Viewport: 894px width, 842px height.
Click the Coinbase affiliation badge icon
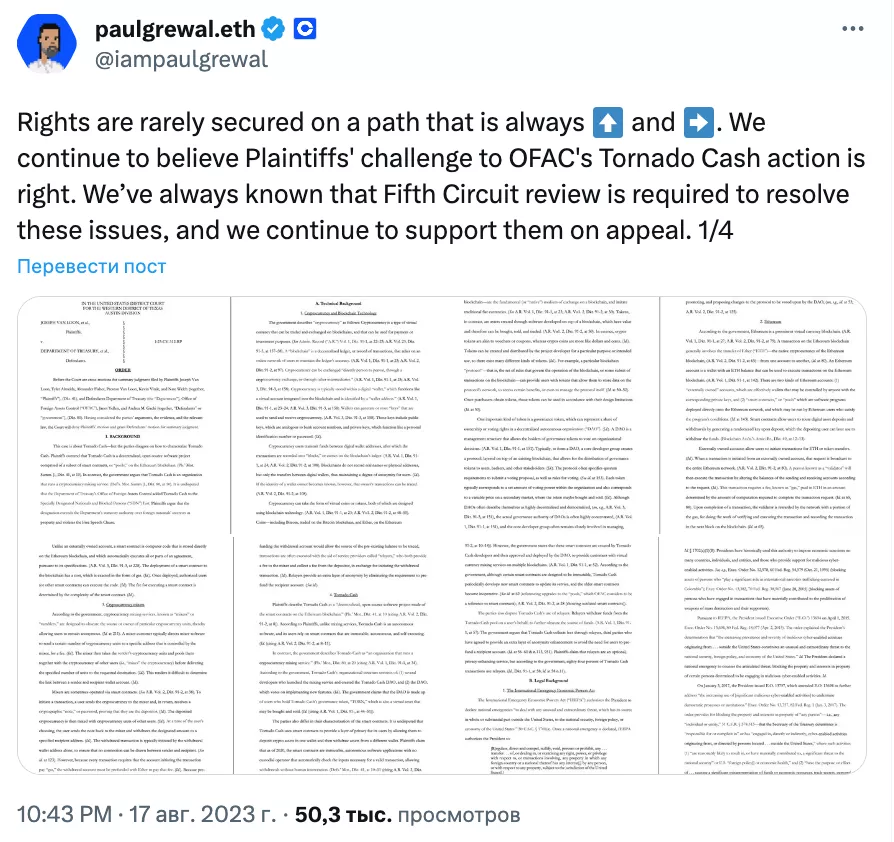(x=303, y=30)
